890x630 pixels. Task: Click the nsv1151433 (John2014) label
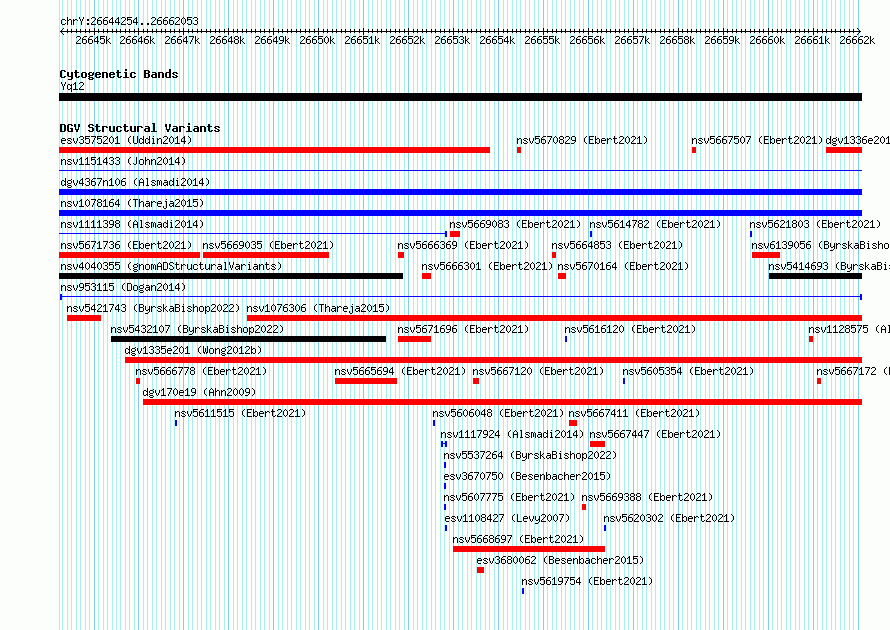(x=123, y=161)
